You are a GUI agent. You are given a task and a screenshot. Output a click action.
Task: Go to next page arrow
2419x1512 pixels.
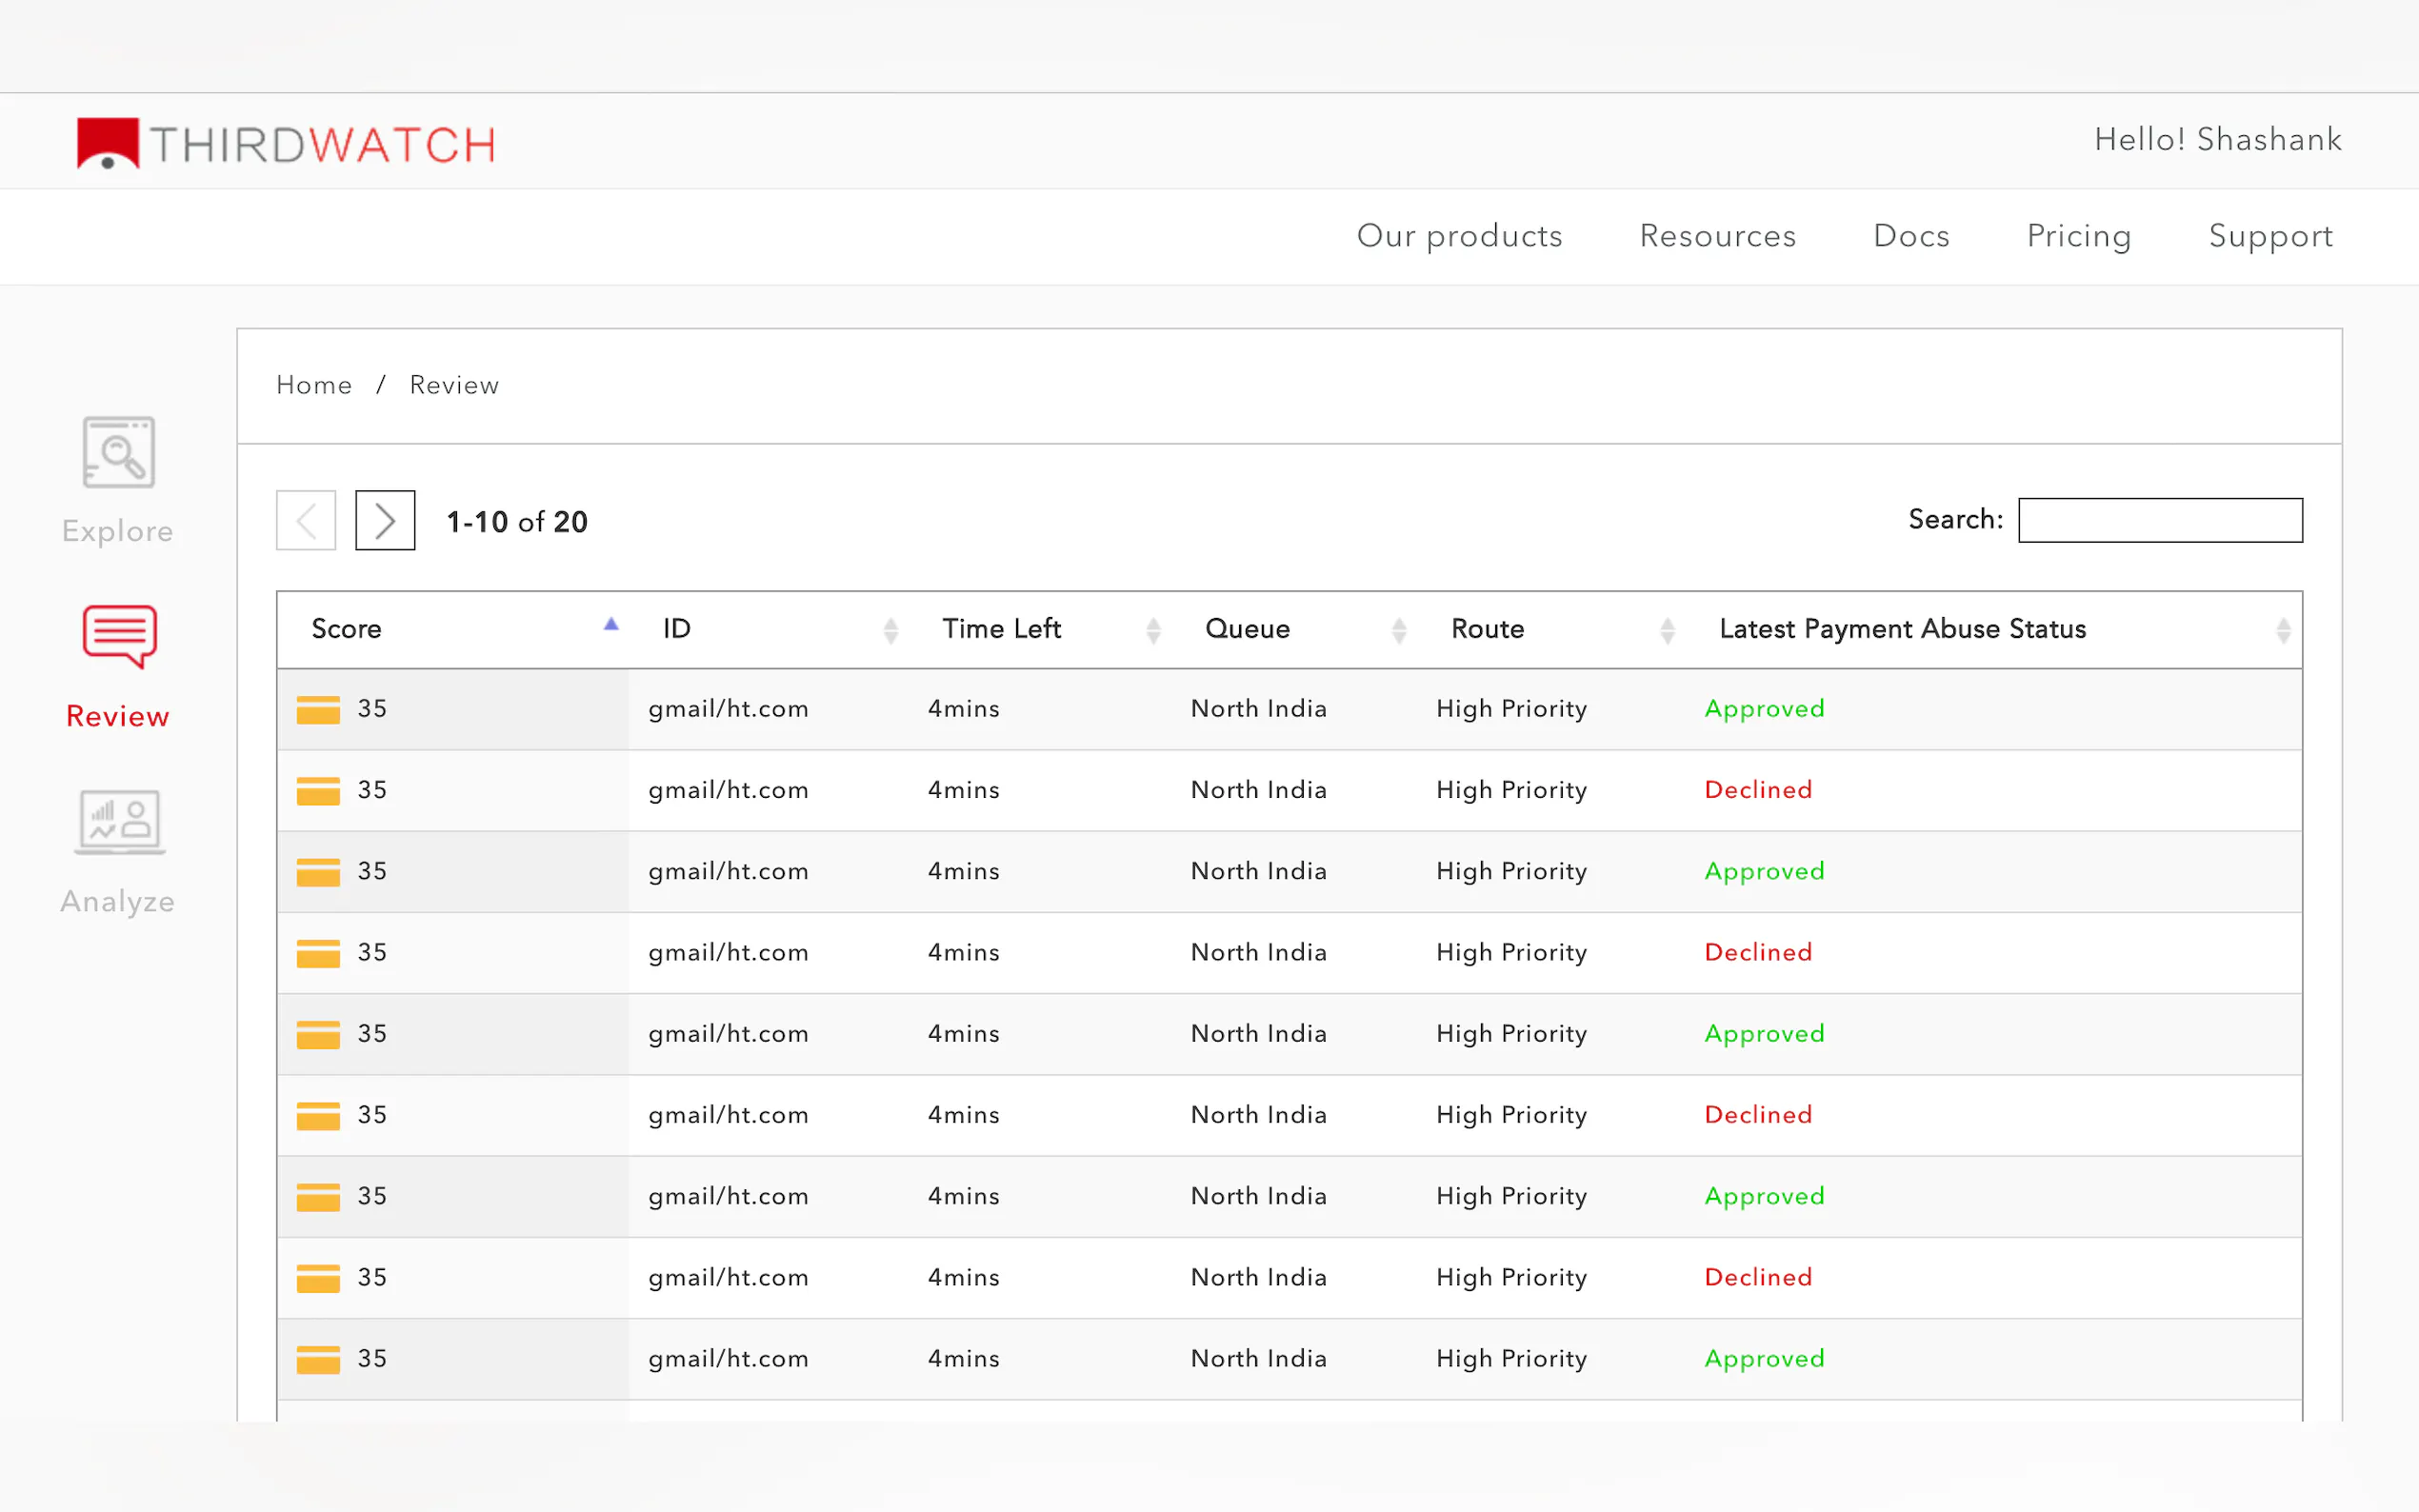(x=385, y=520)
